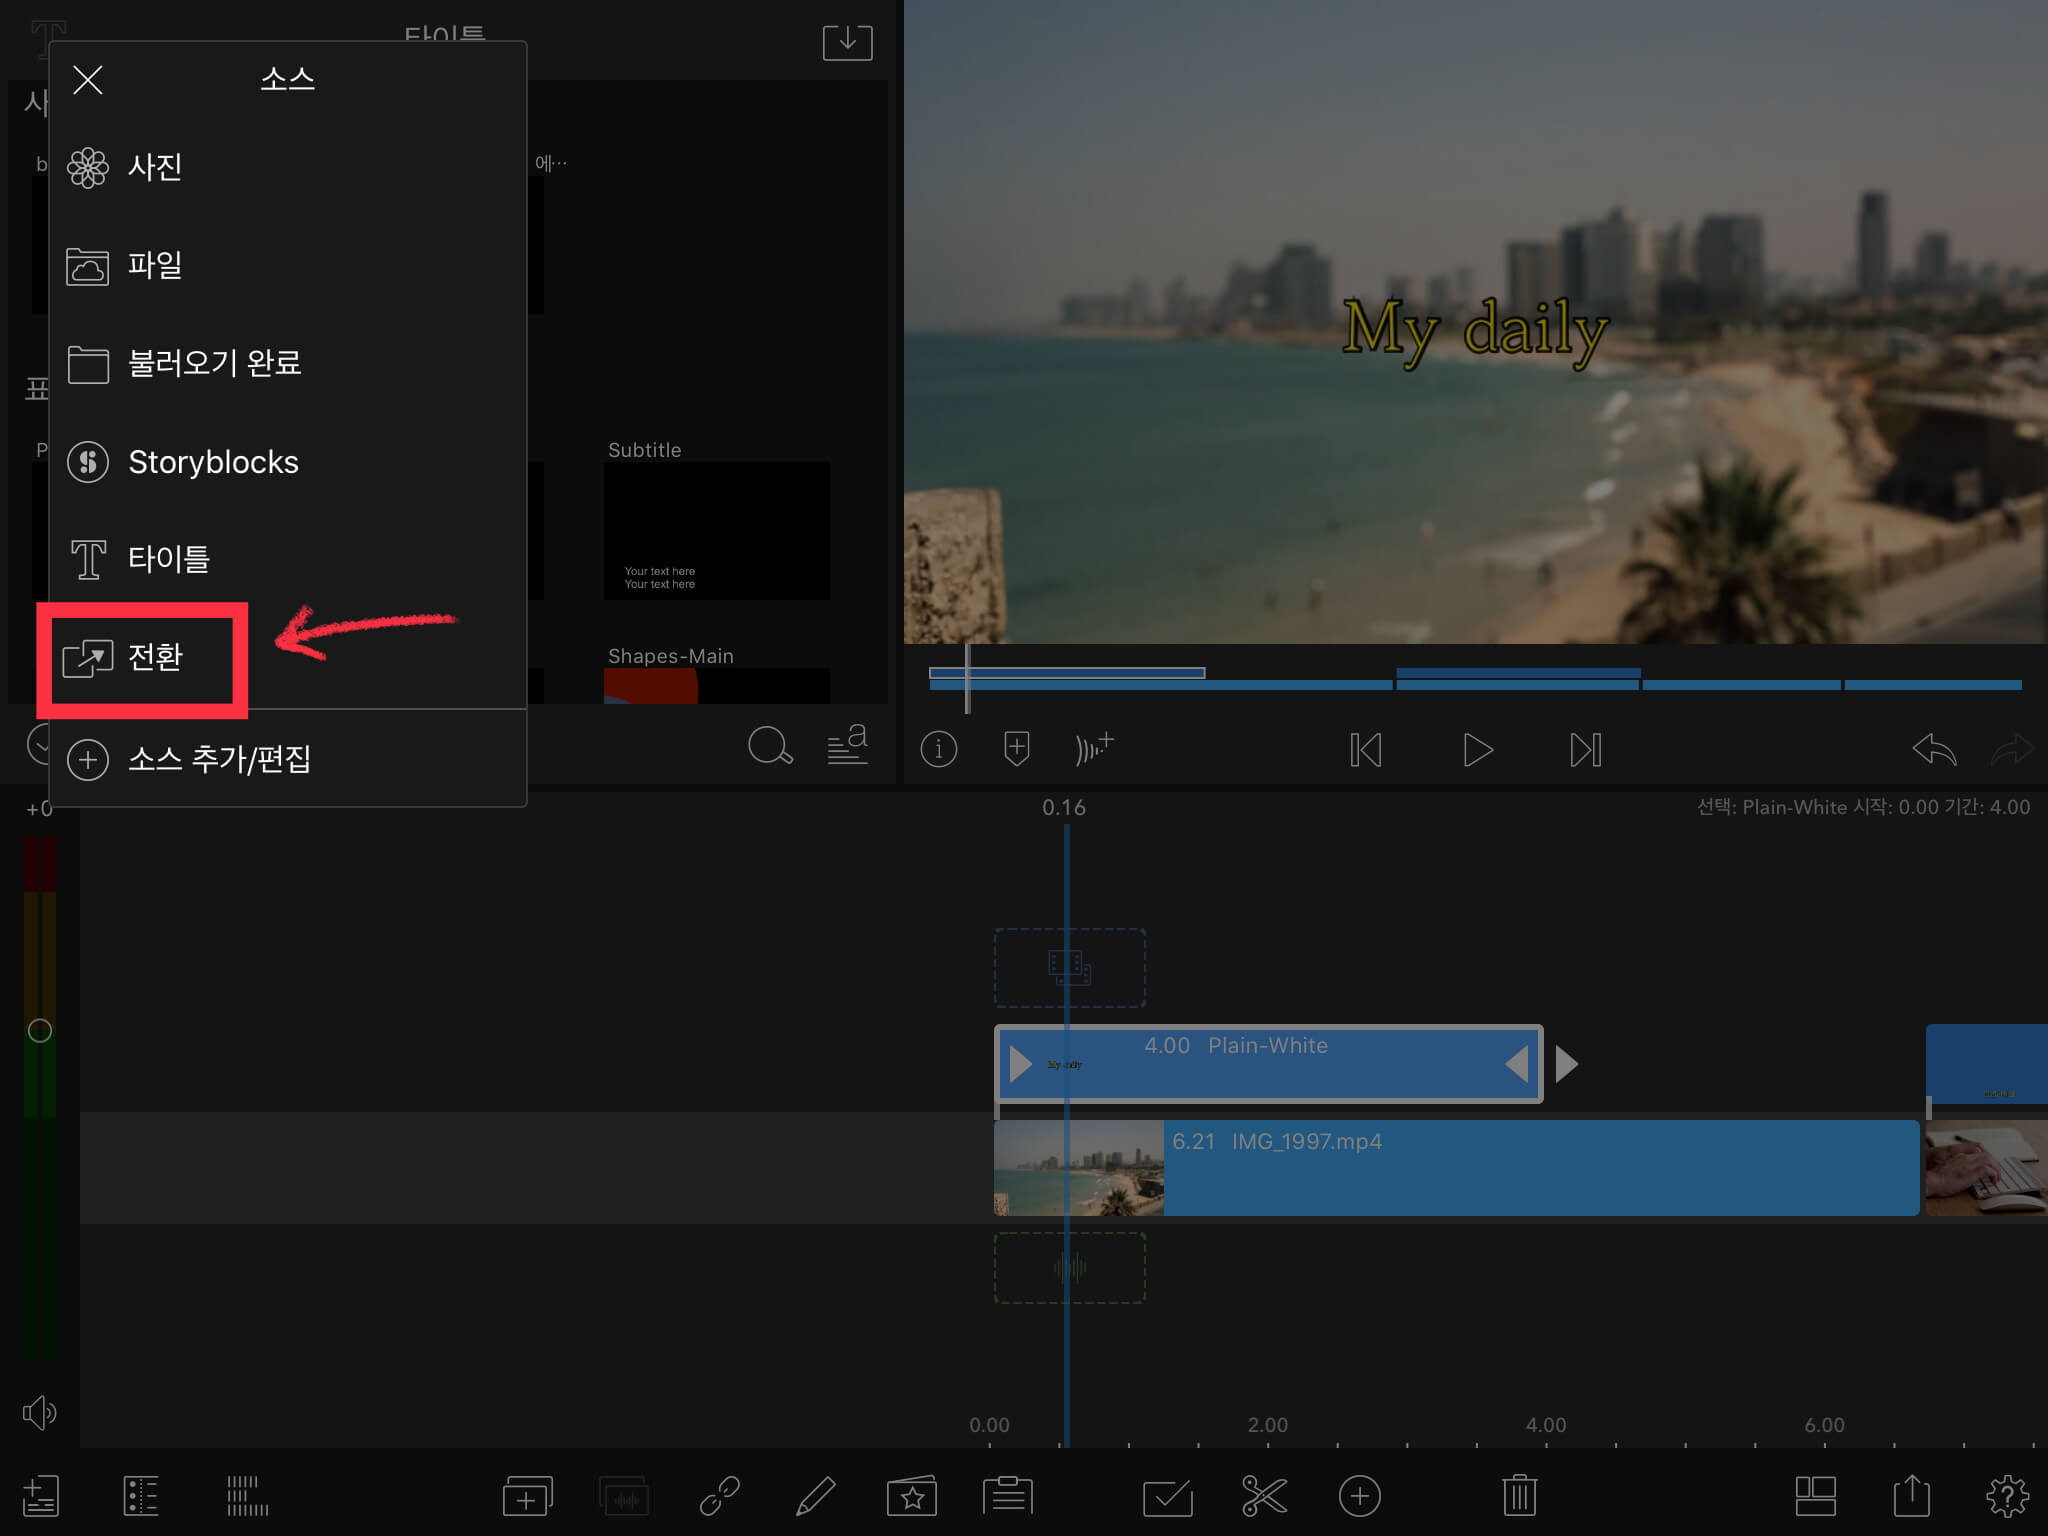Open settings gear icon
The height and width of the screenshot is (1536, 2048).
pos(2006,1496)
